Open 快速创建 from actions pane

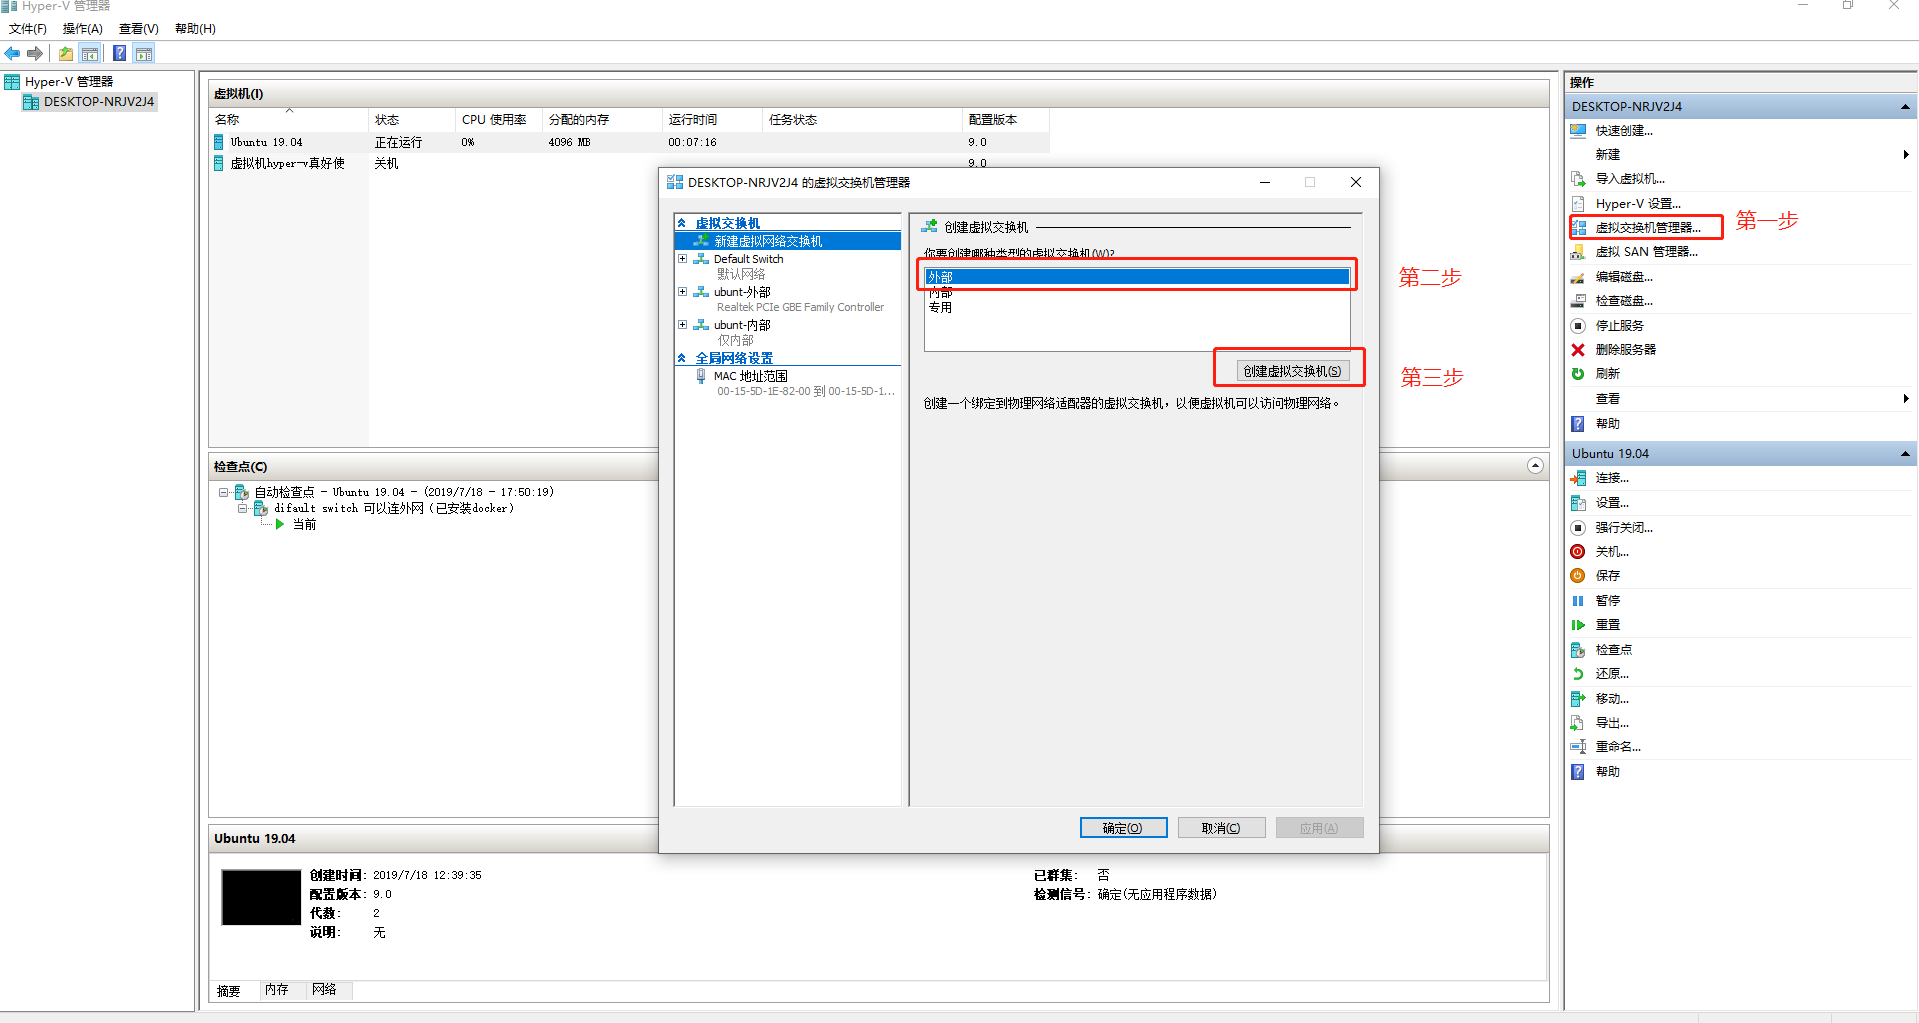point(1624,131)
